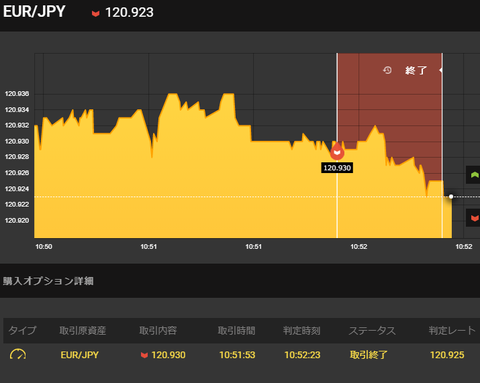Click the red down arrow beside 120.923
The image size is (480, 383).
coord(96,14)
